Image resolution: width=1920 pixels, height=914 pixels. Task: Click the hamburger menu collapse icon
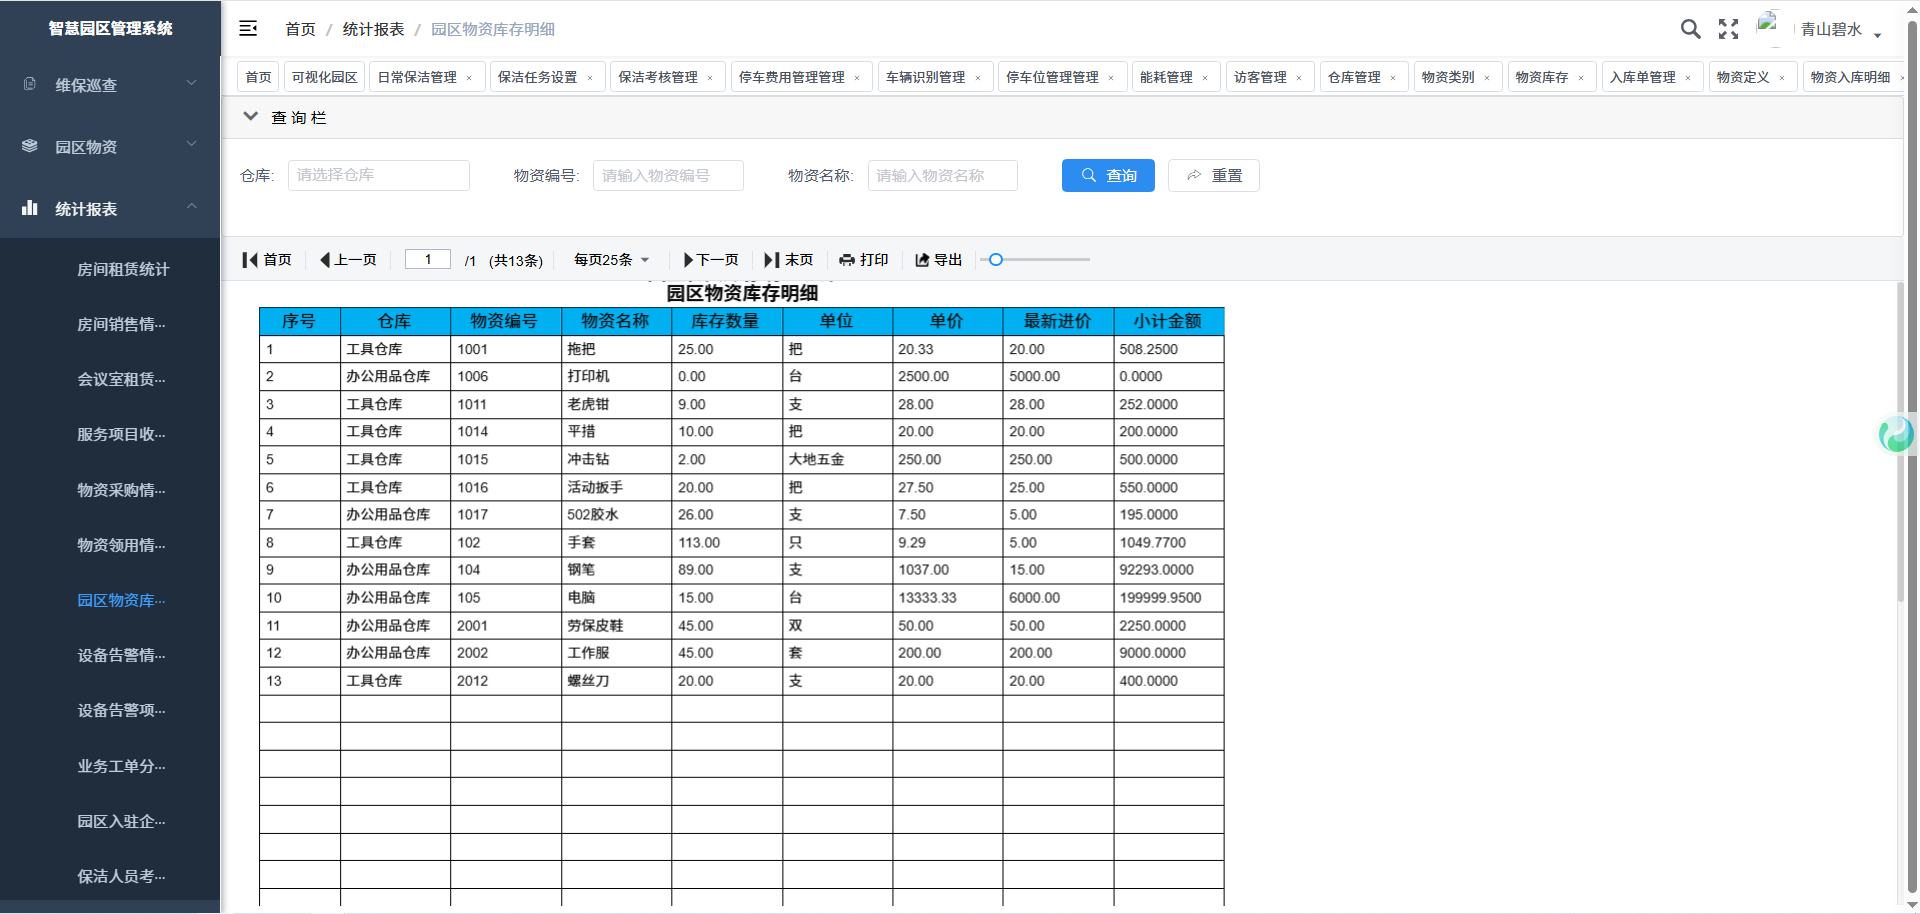(248, 29)
